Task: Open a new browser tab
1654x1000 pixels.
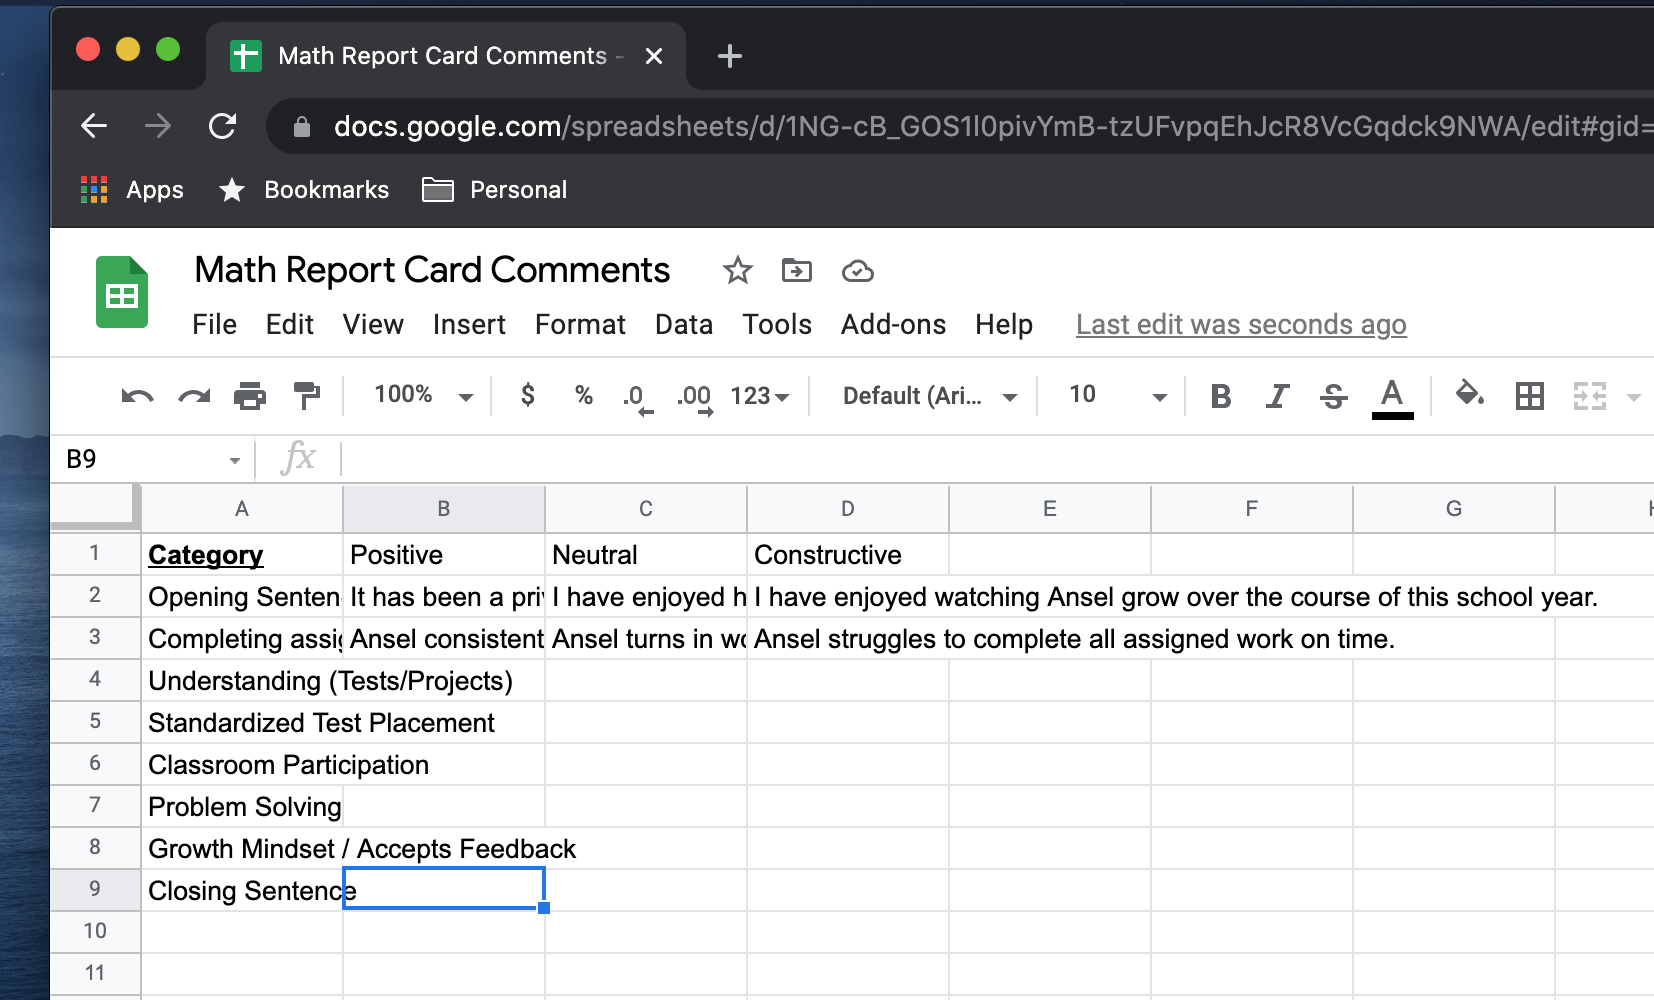Action: coord(730,56)
